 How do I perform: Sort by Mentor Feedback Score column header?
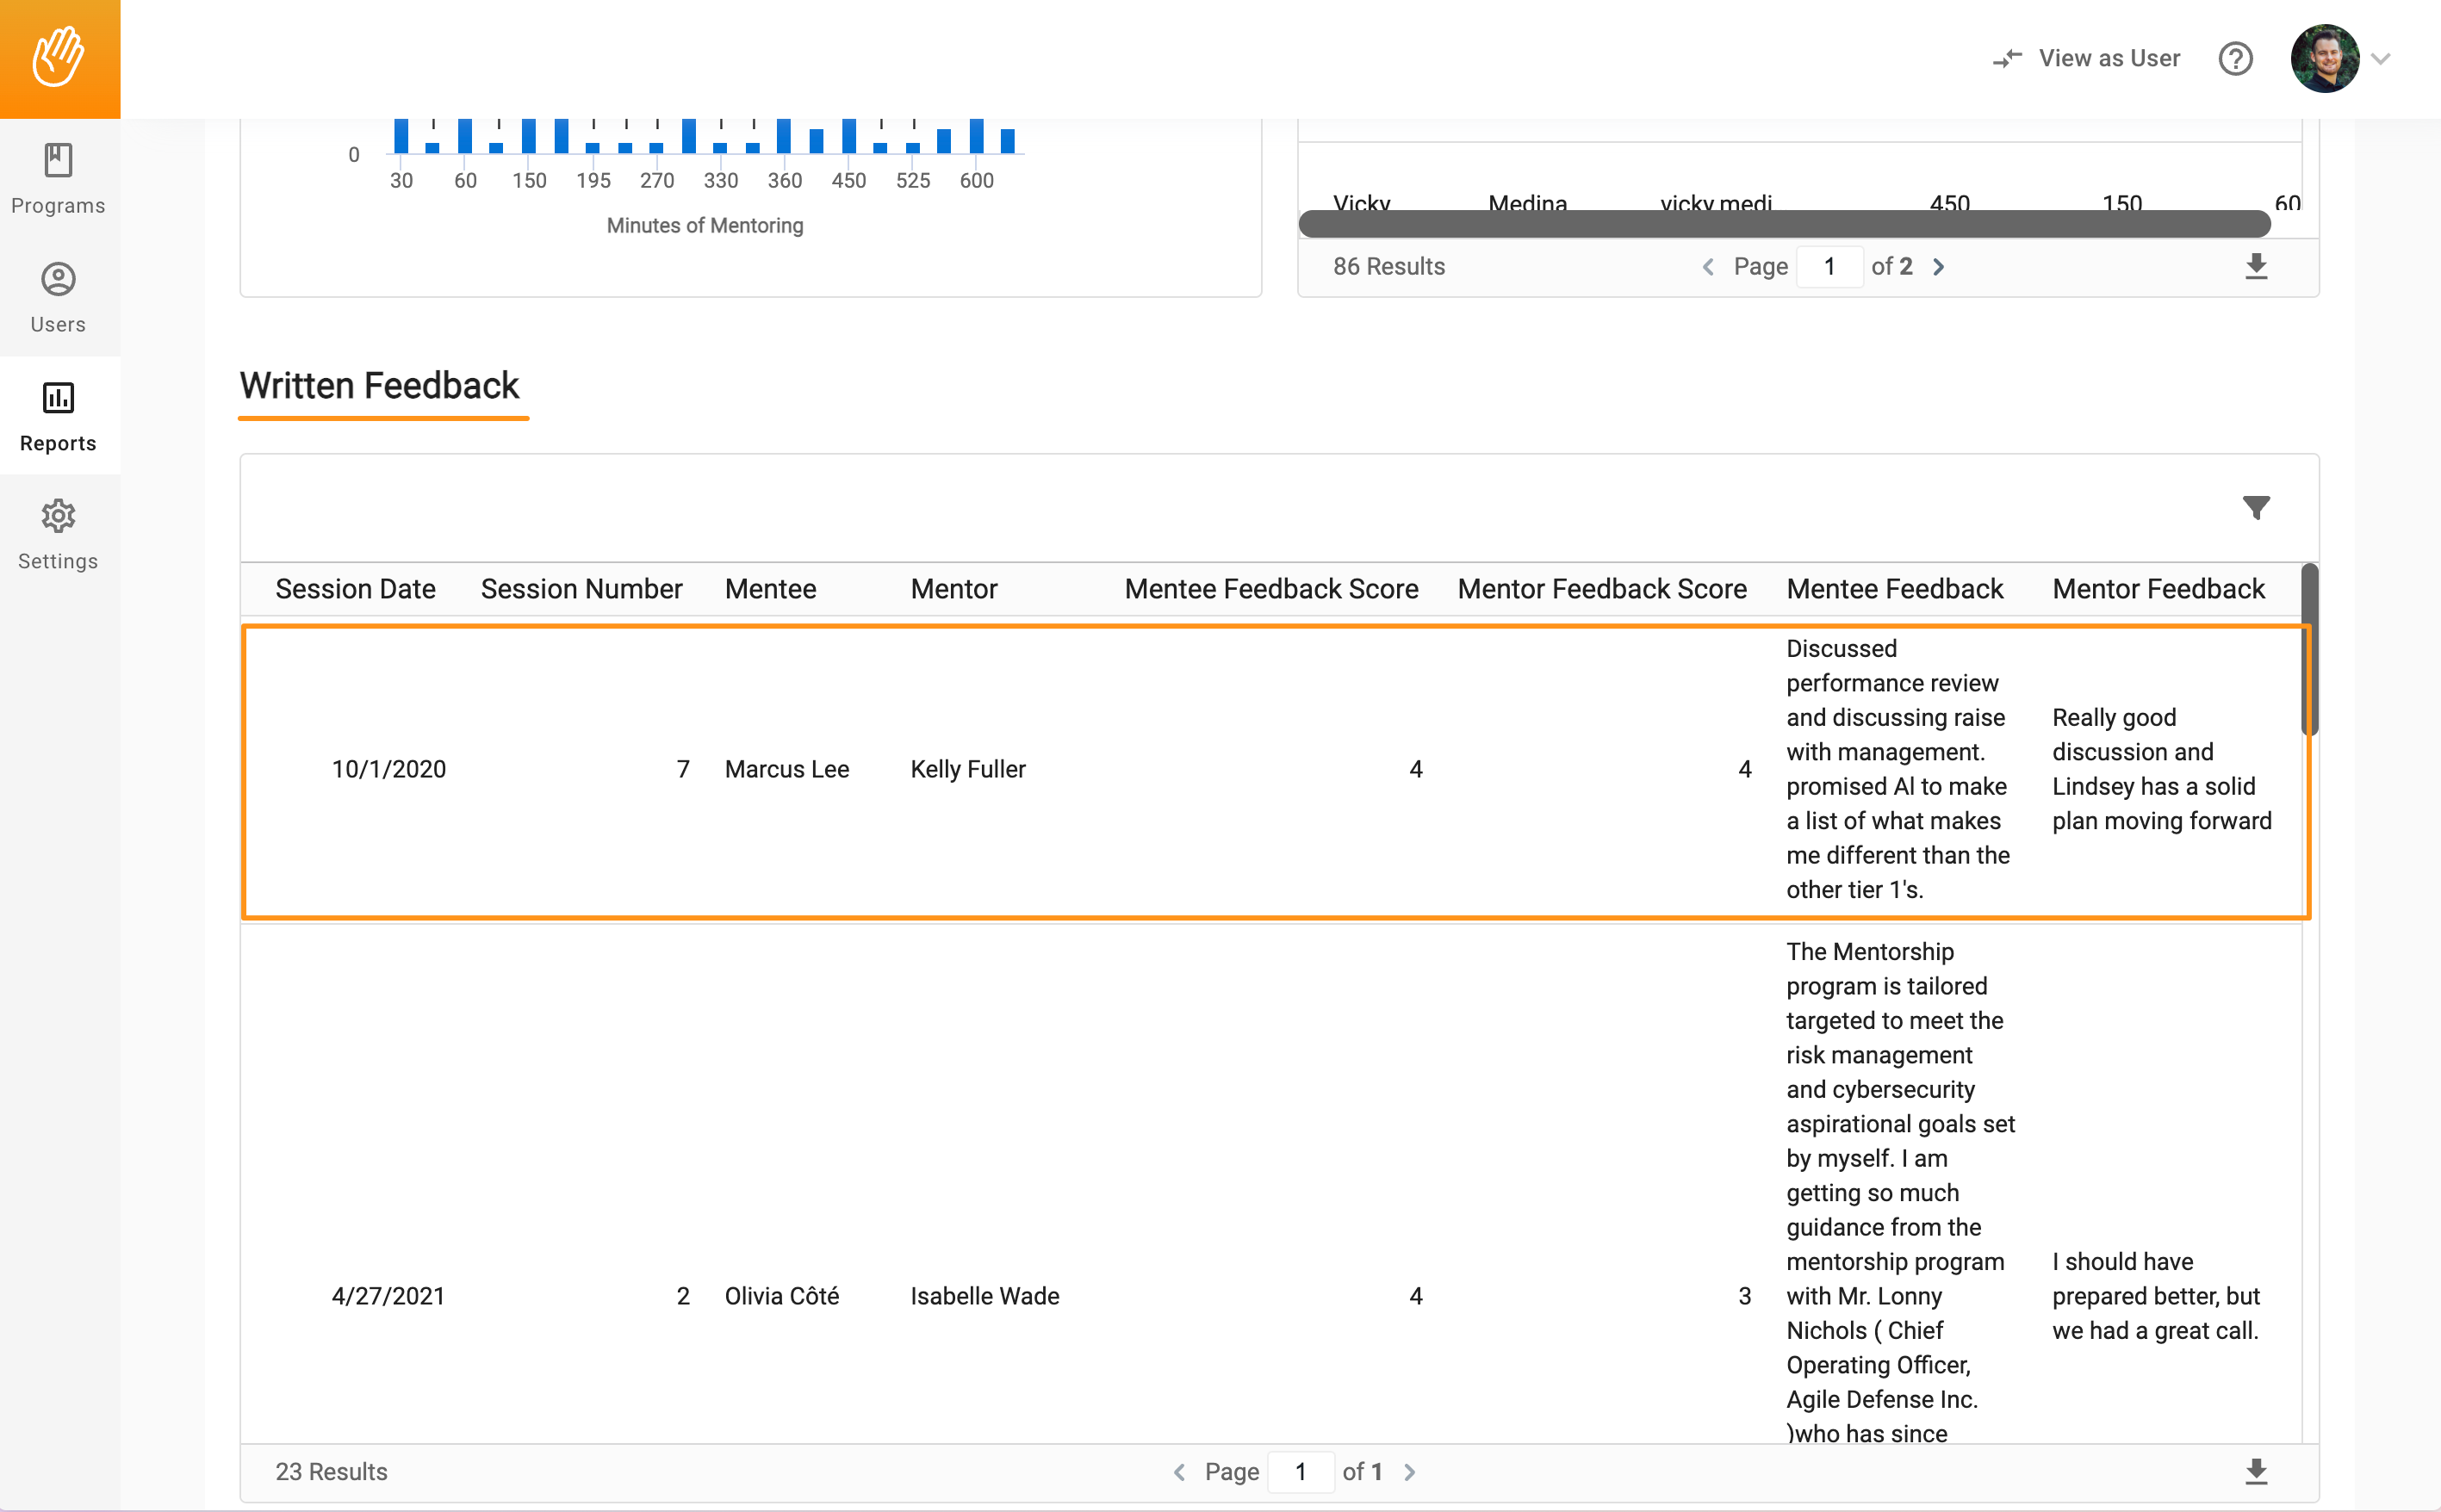click(x=1602, y=589)
